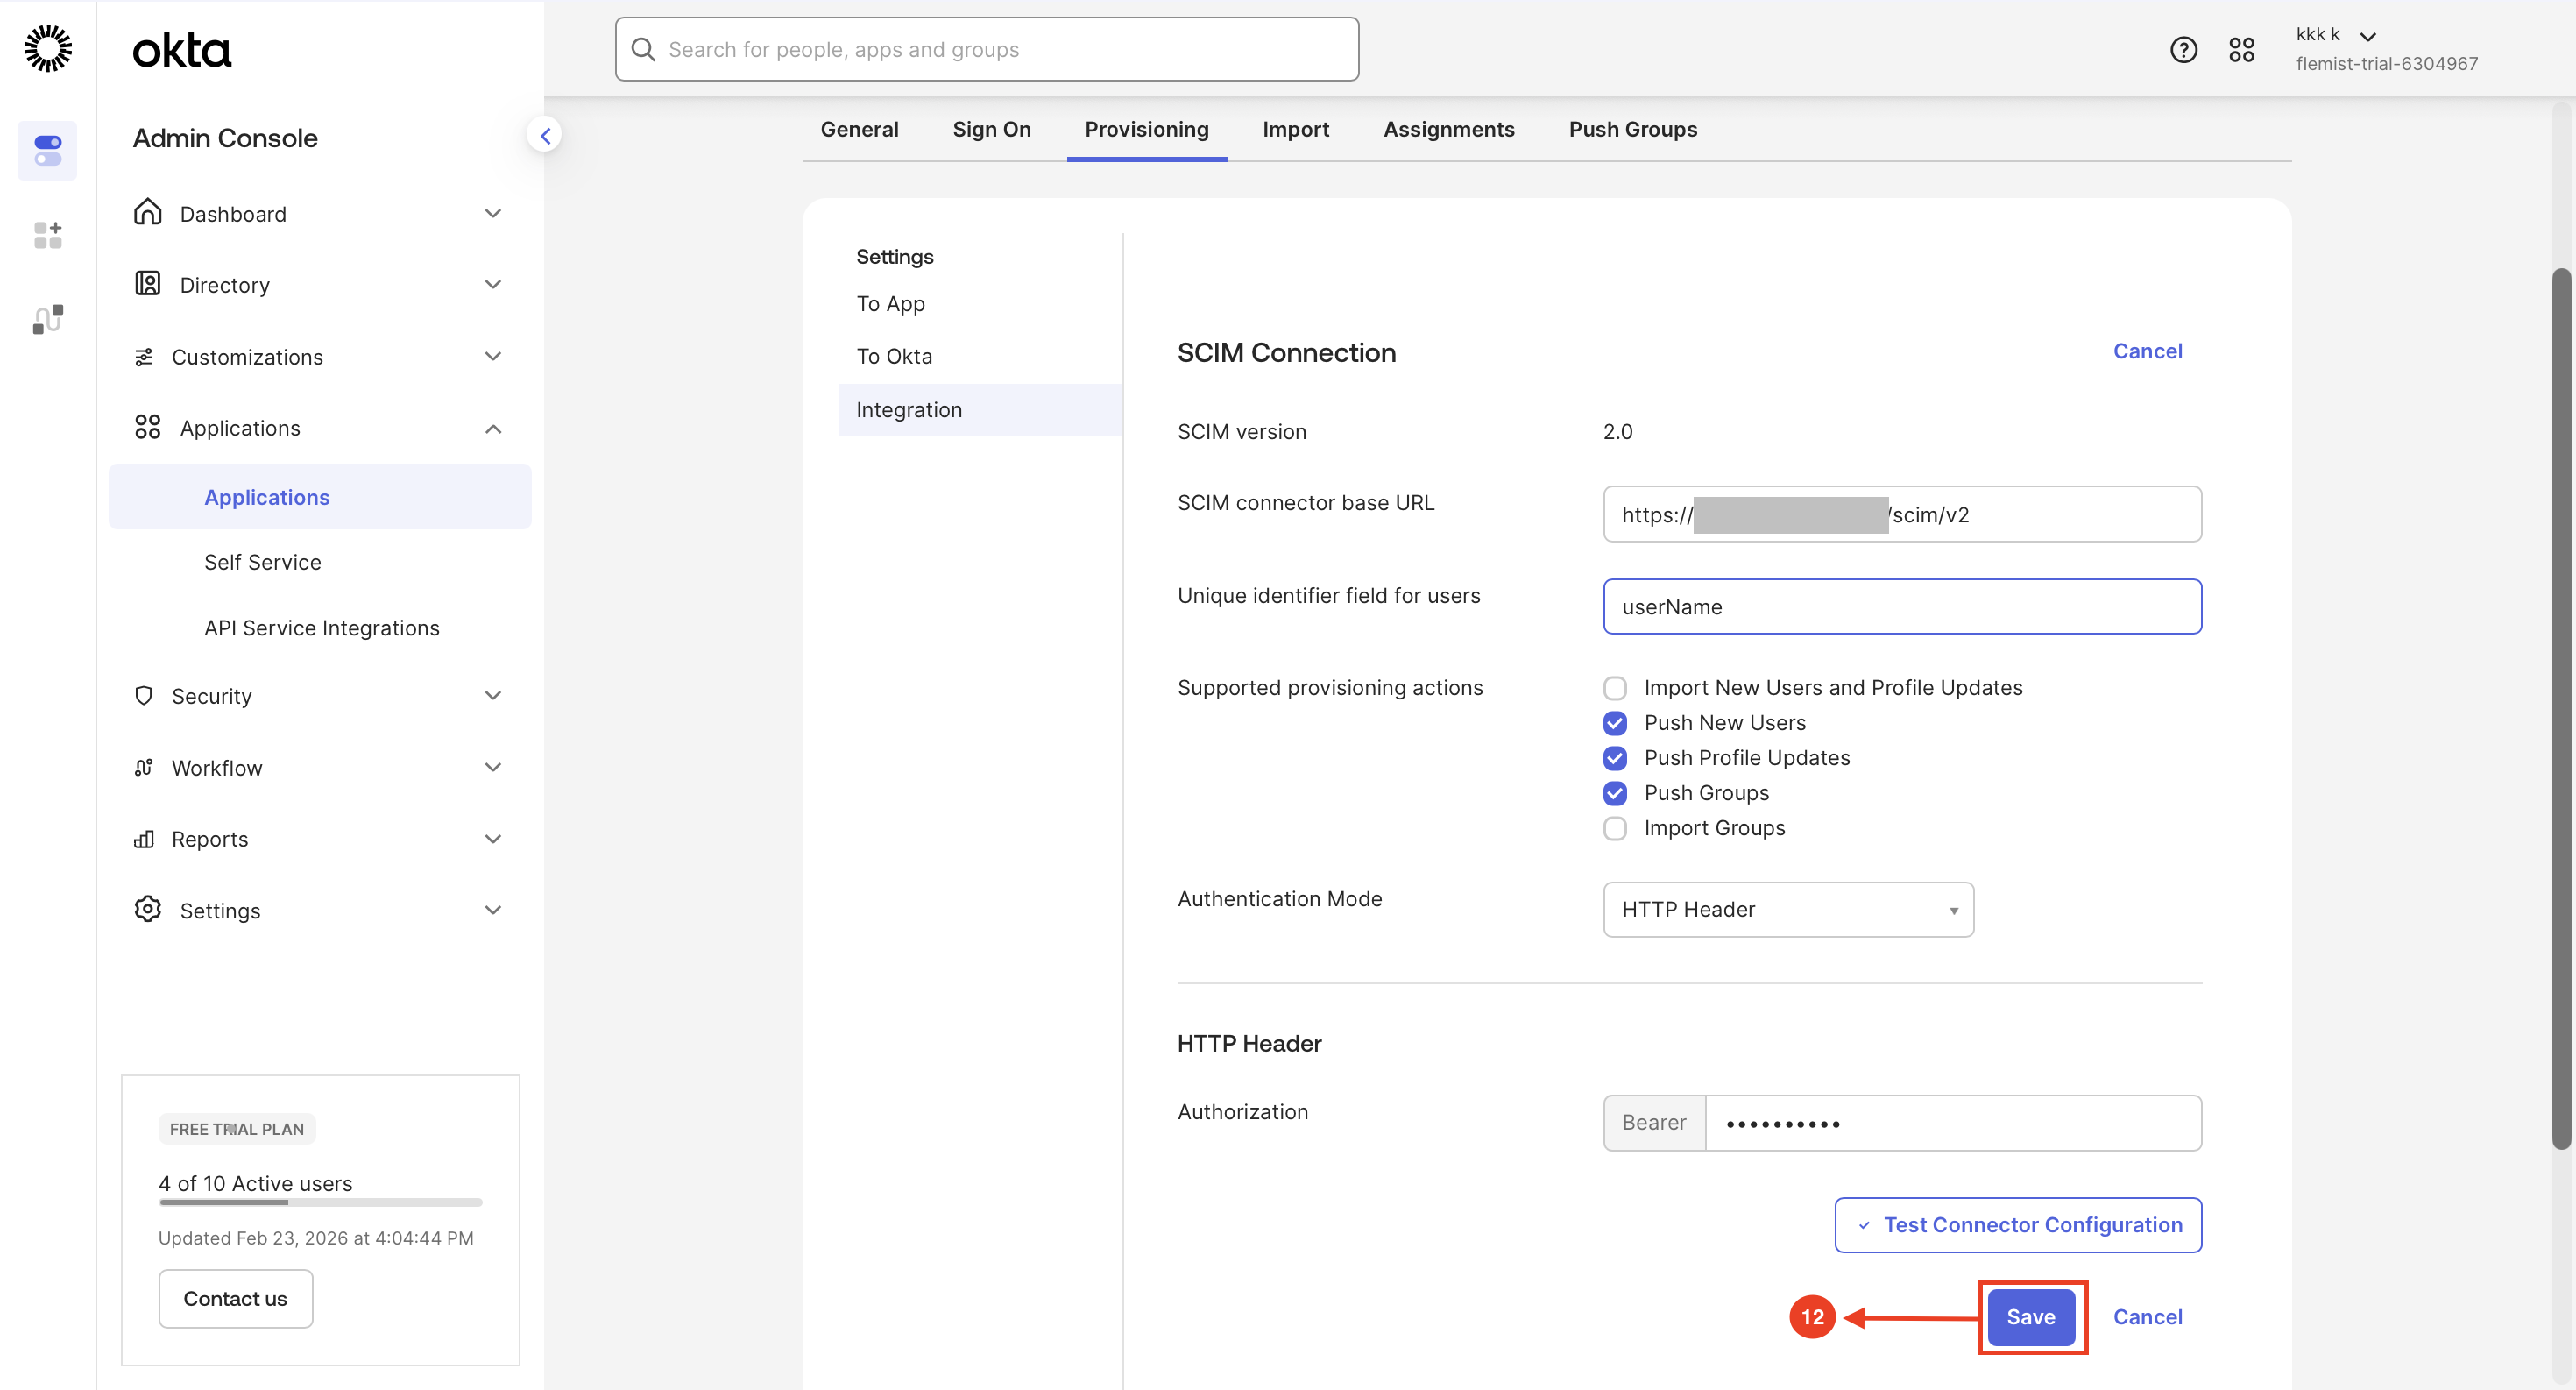Click Test Connector Configuration button

click(2017, 1224)
